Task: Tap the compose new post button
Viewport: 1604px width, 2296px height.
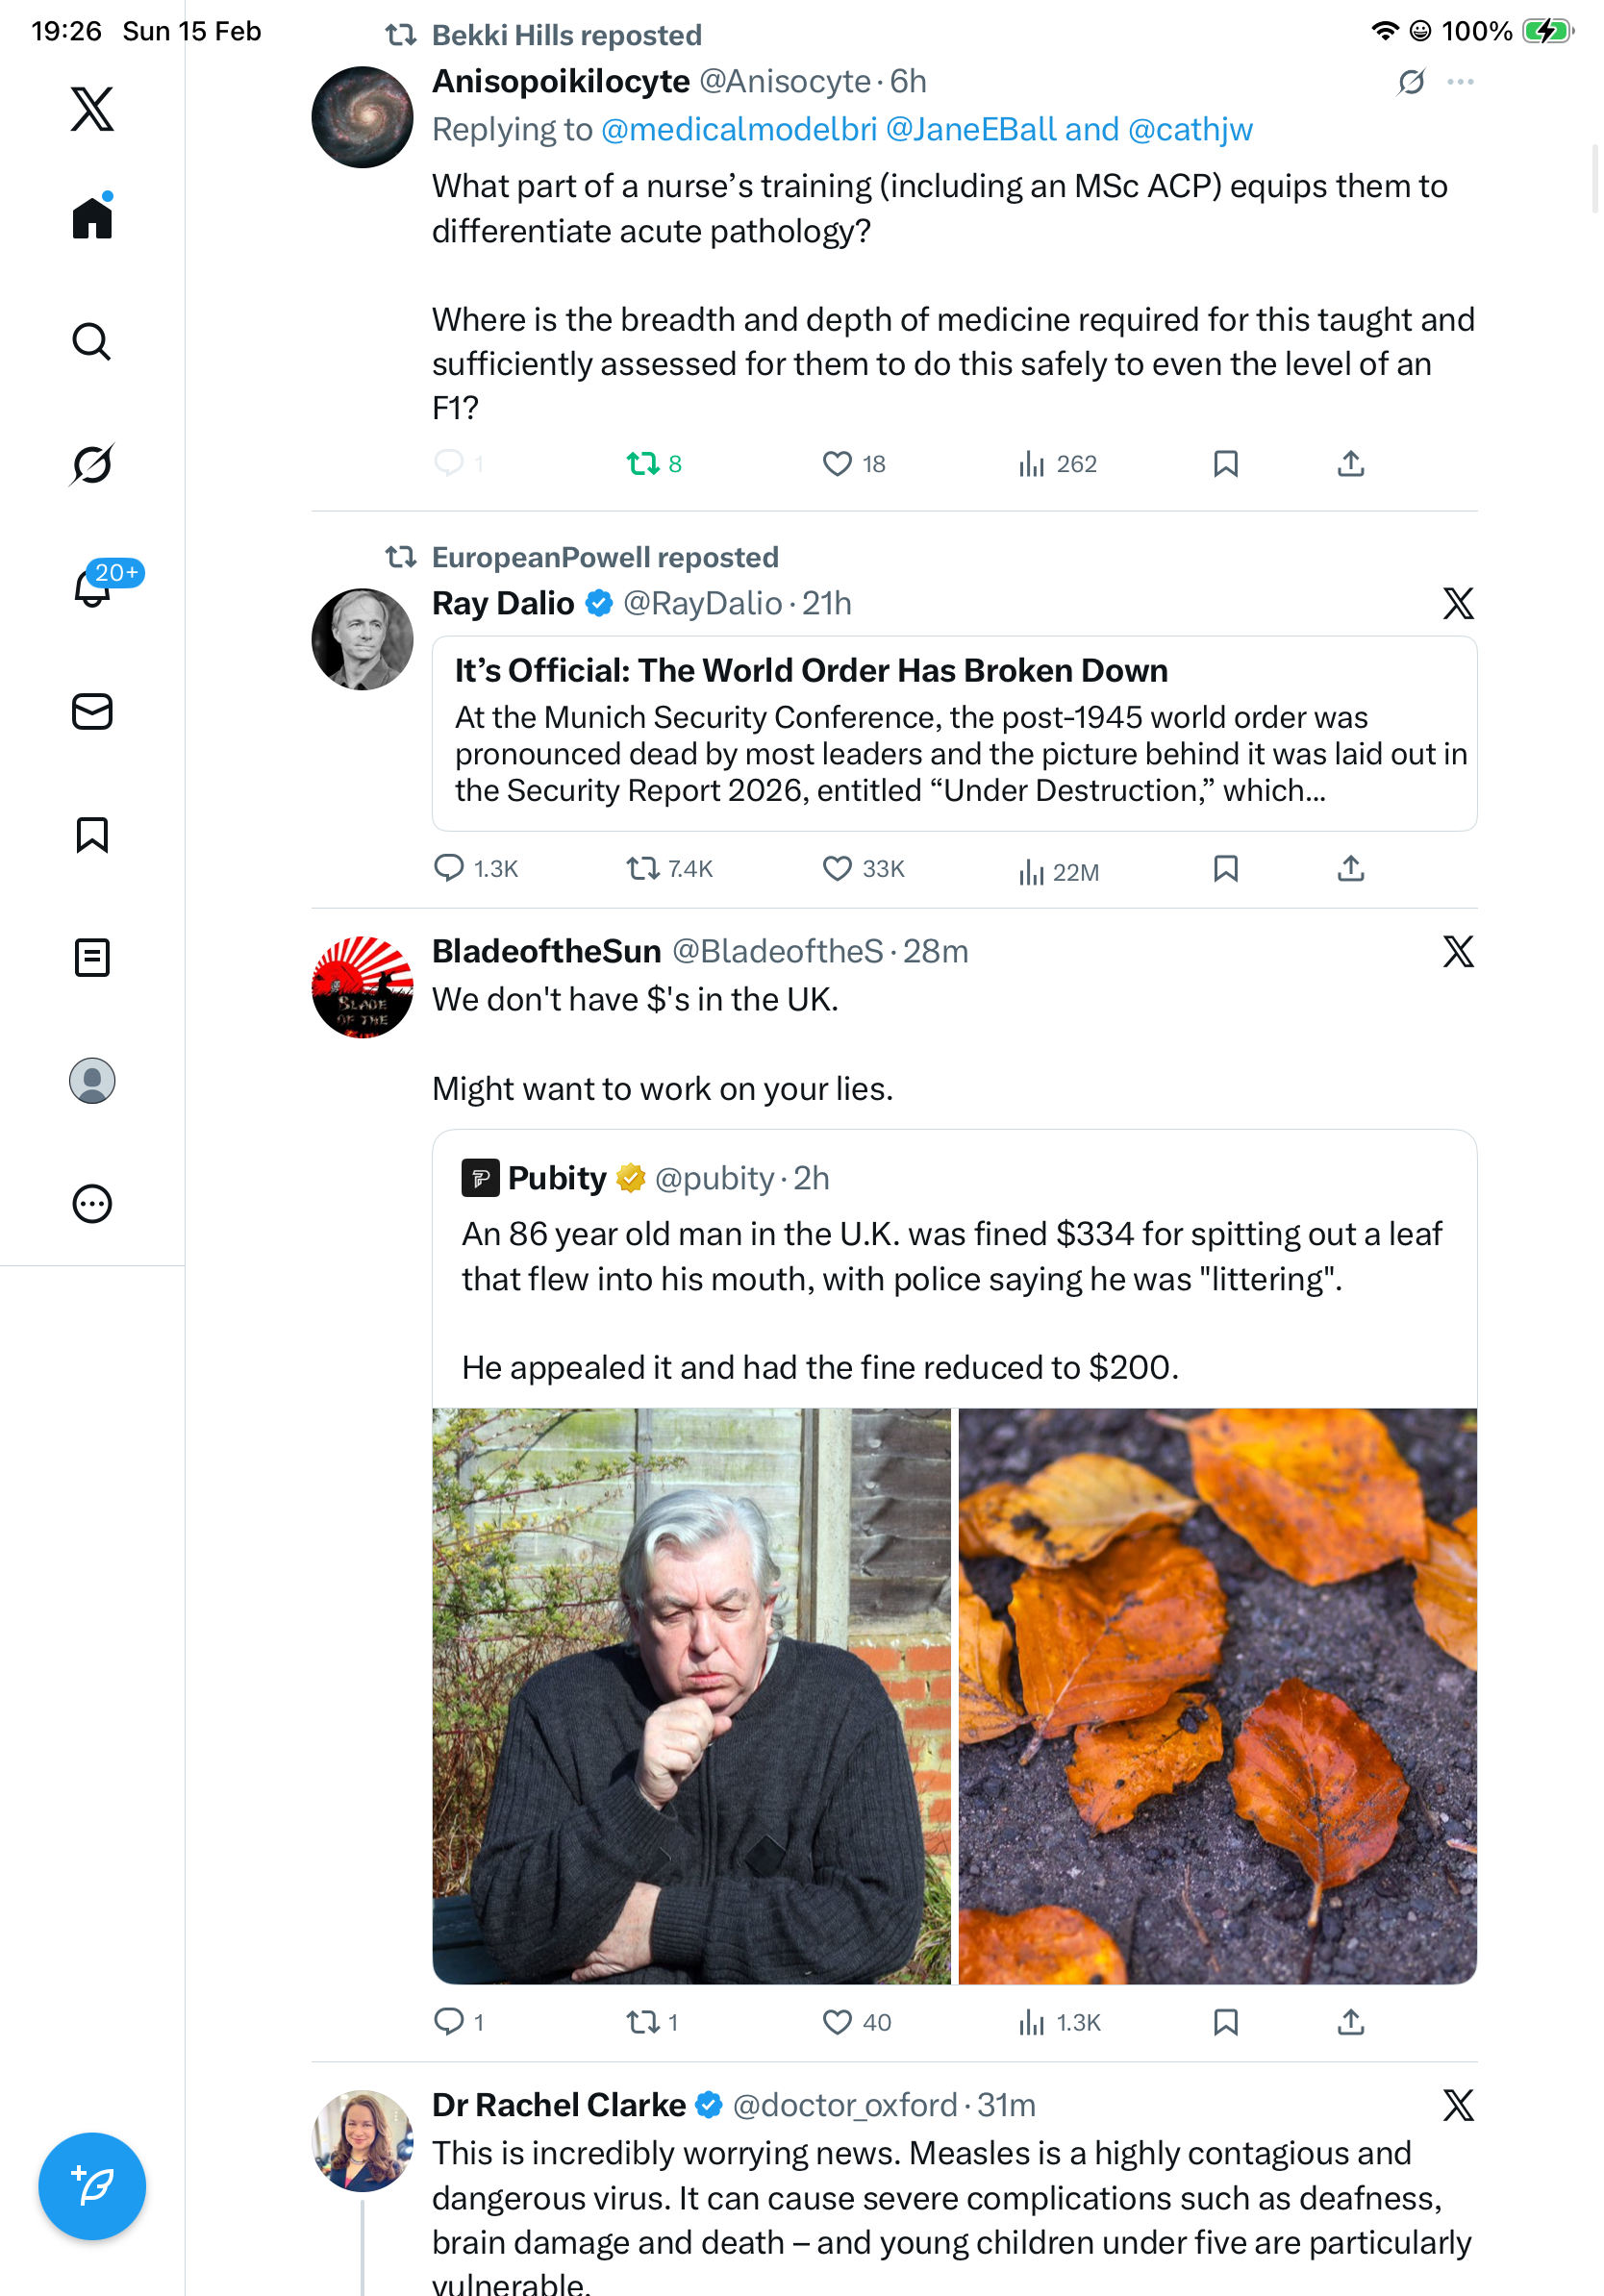Action: [92, 2186]
